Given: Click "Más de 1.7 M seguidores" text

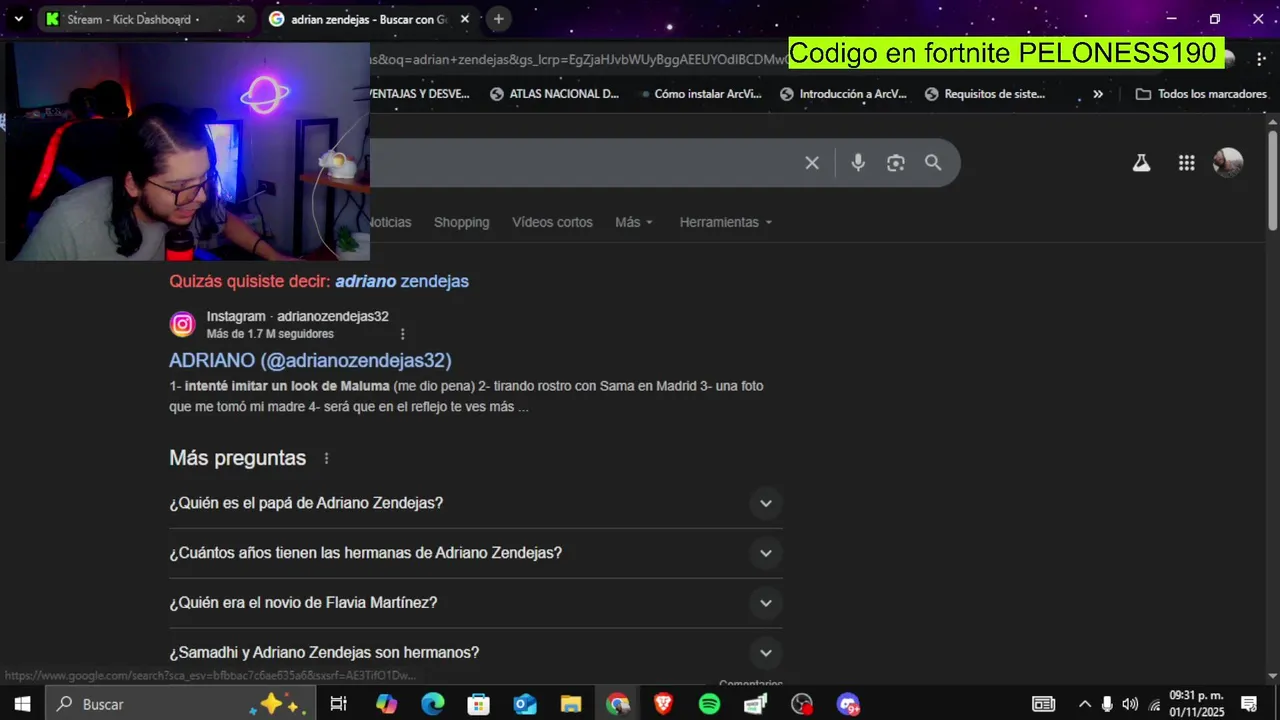Looking at the screenshot, I should [x=270, y=334].
